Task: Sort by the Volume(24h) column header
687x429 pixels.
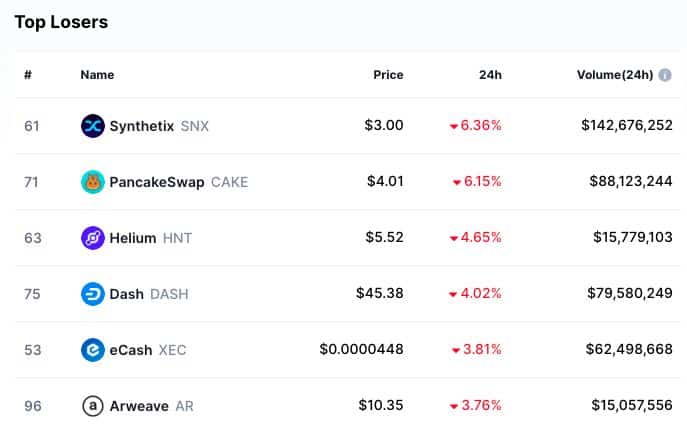Action: [614, 75]
